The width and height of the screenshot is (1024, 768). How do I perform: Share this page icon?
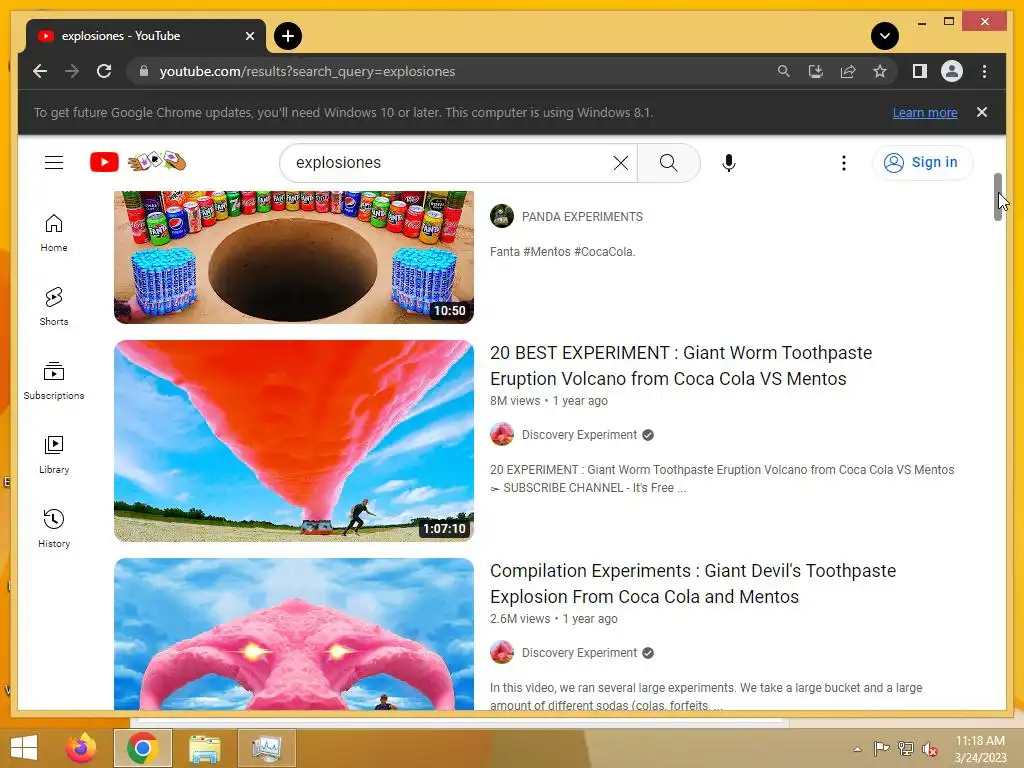(x=848, y=71)
